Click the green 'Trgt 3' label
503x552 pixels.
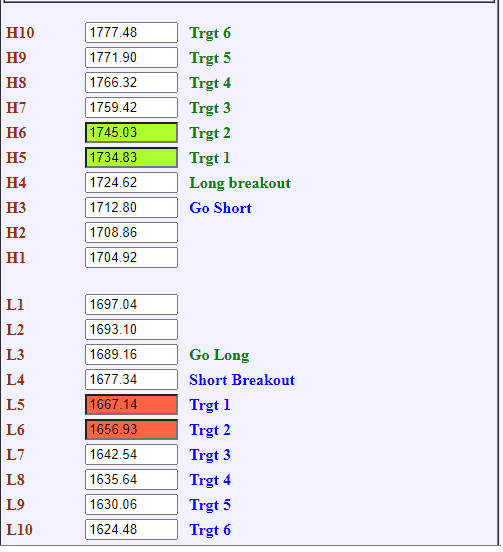[x=210, y=108]
